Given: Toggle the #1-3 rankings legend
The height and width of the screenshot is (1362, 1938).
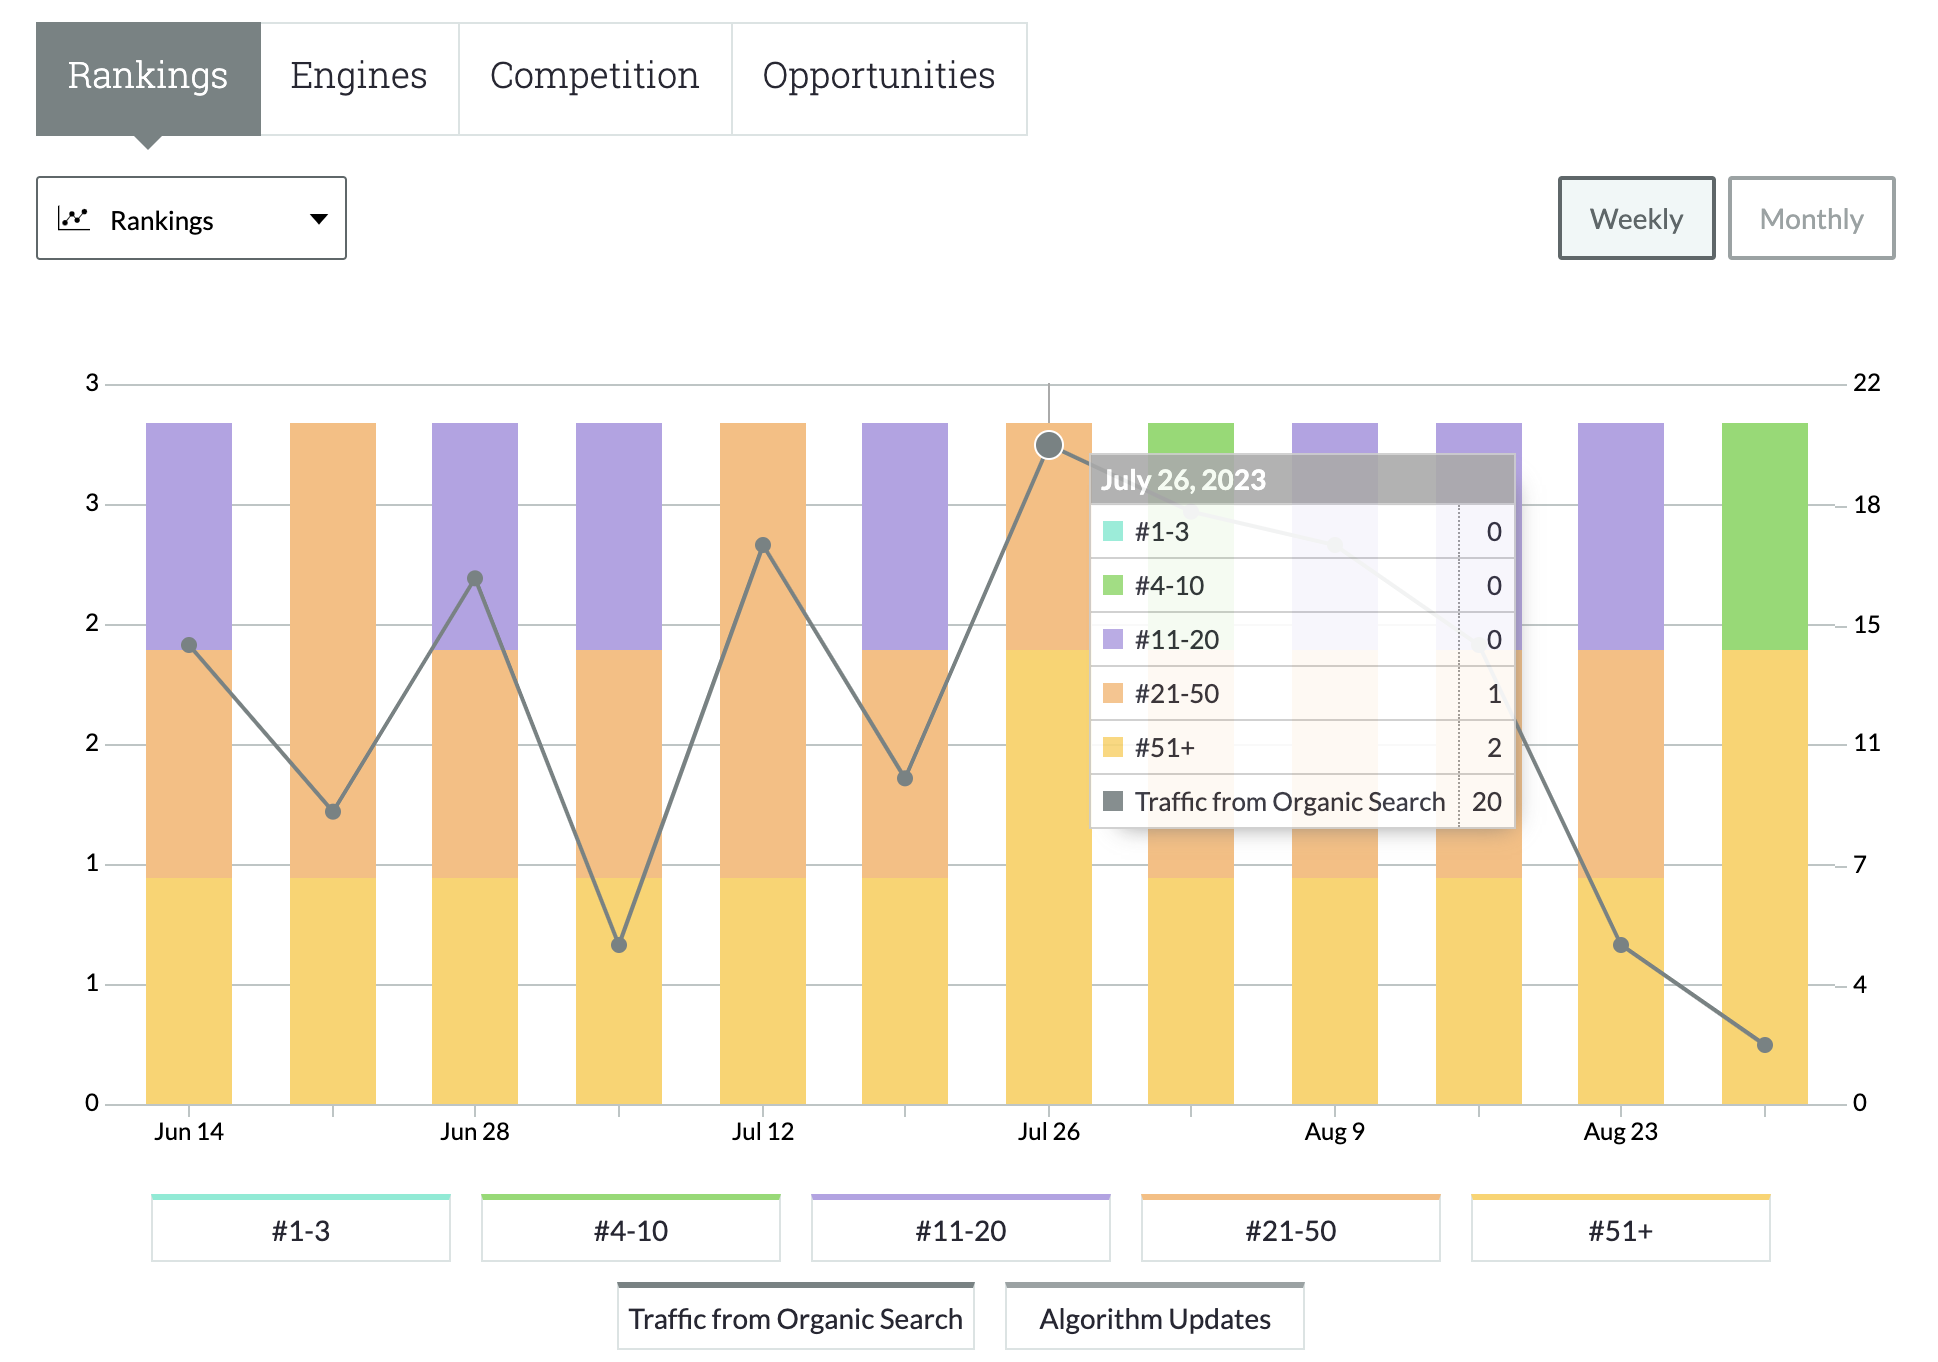Looking at the screenshot, I should pos(301,1229).
